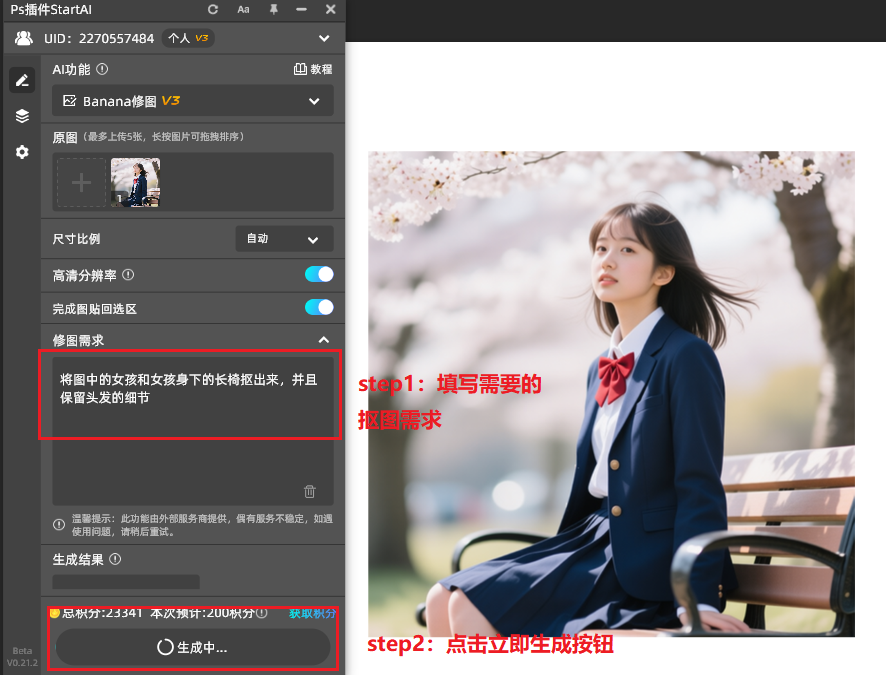Open the 尺寸比例 自动 dropdown
The height and width of the screenshot is (675, 886).
[284, 238]
